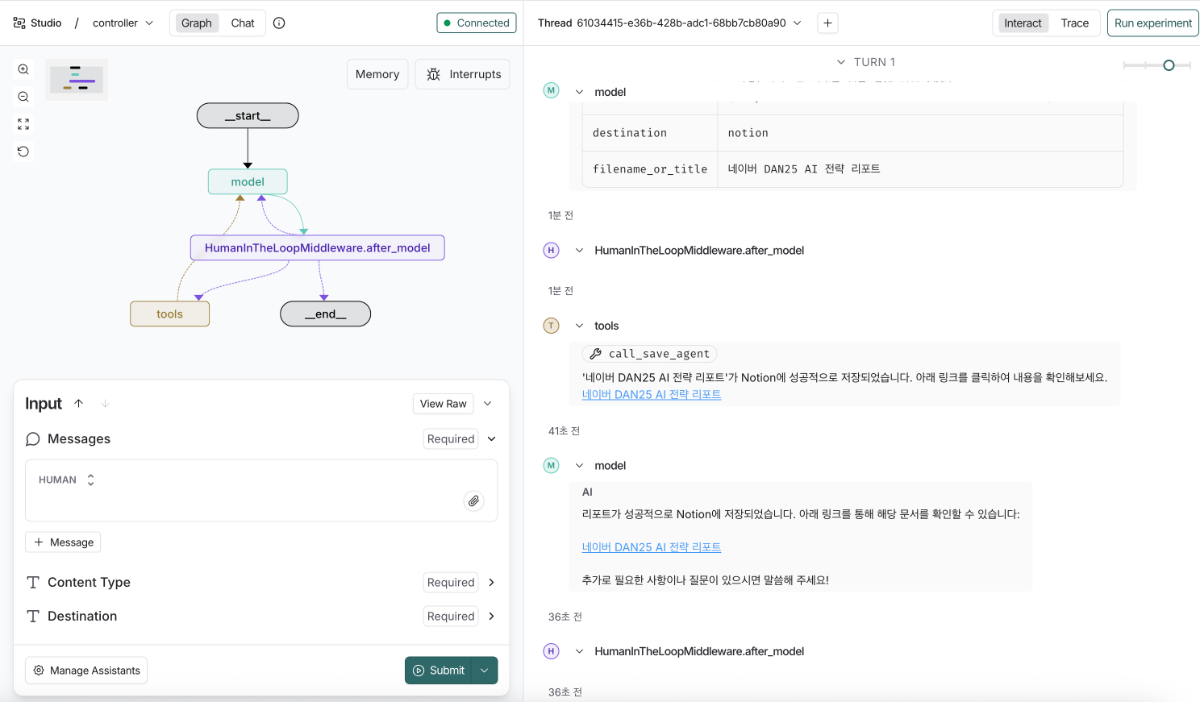Switch to Trace mode
The image size is (1200, 702).
(1074, 23)
